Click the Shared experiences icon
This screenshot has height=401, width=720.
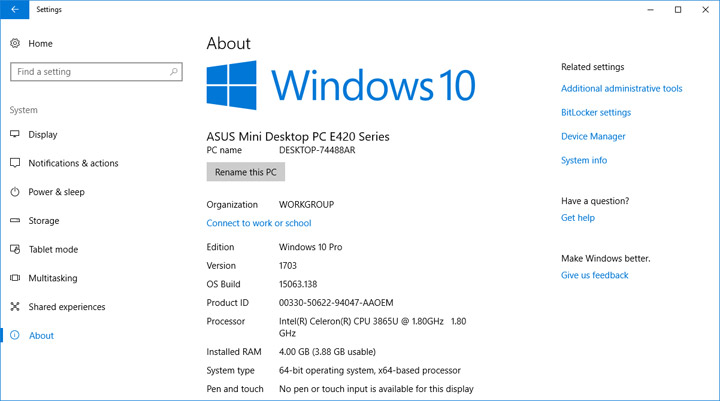coord(15,307)
